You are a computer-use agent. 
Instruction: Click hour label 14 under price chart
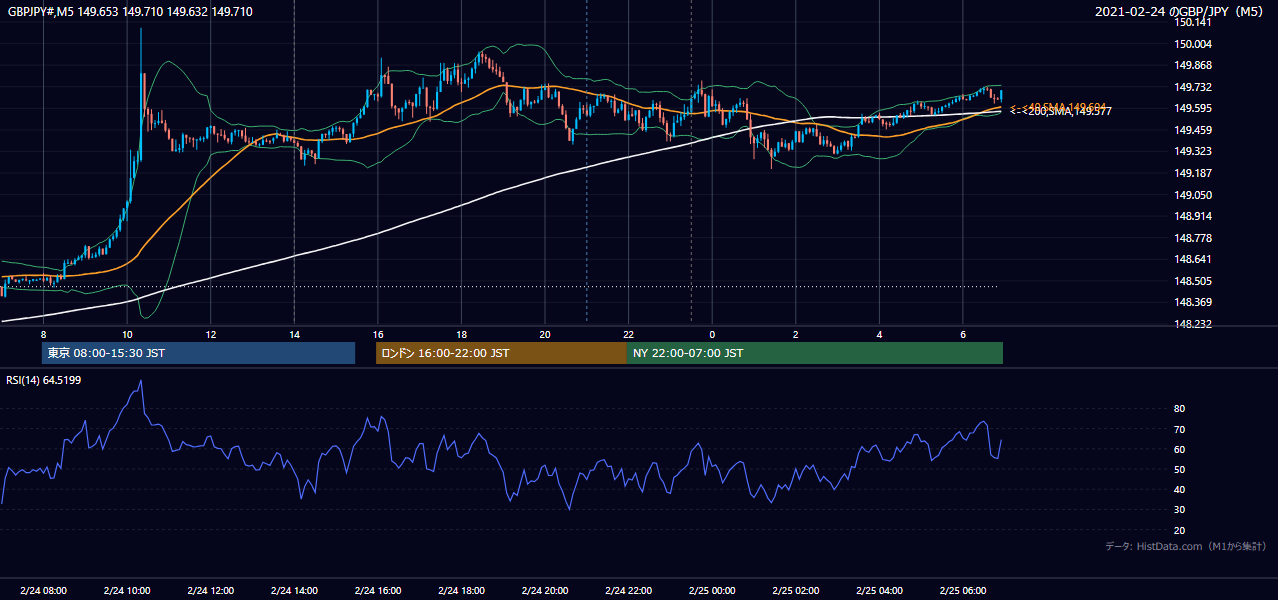pyautogui.click(x=294, y=333)
